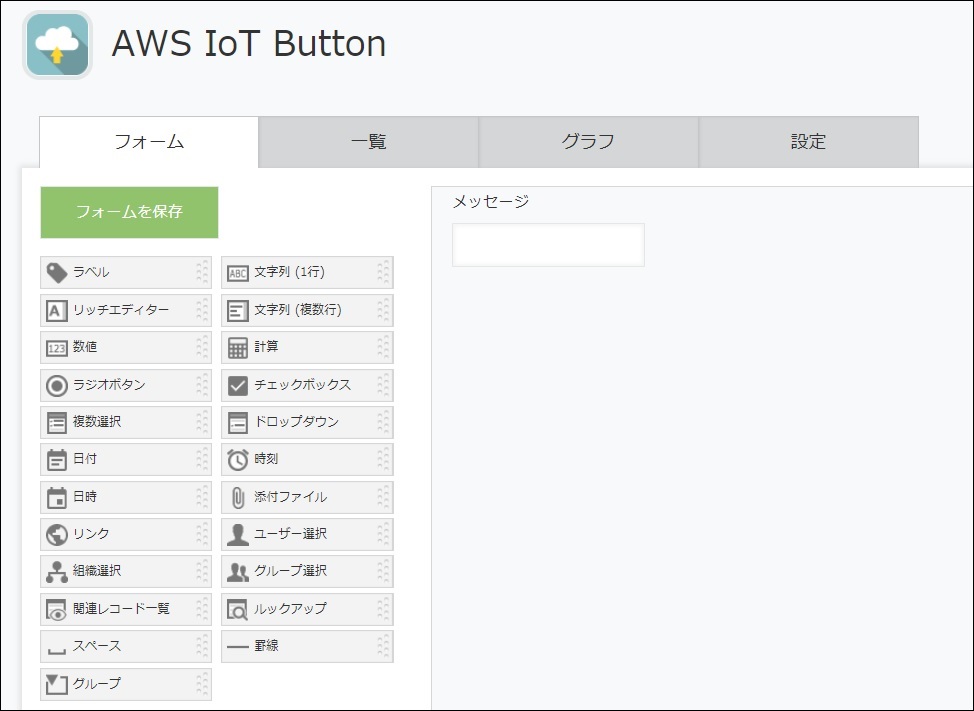Switch to the 一覧 tab
This screenshot has width=974, height=711.
[368, 142]
